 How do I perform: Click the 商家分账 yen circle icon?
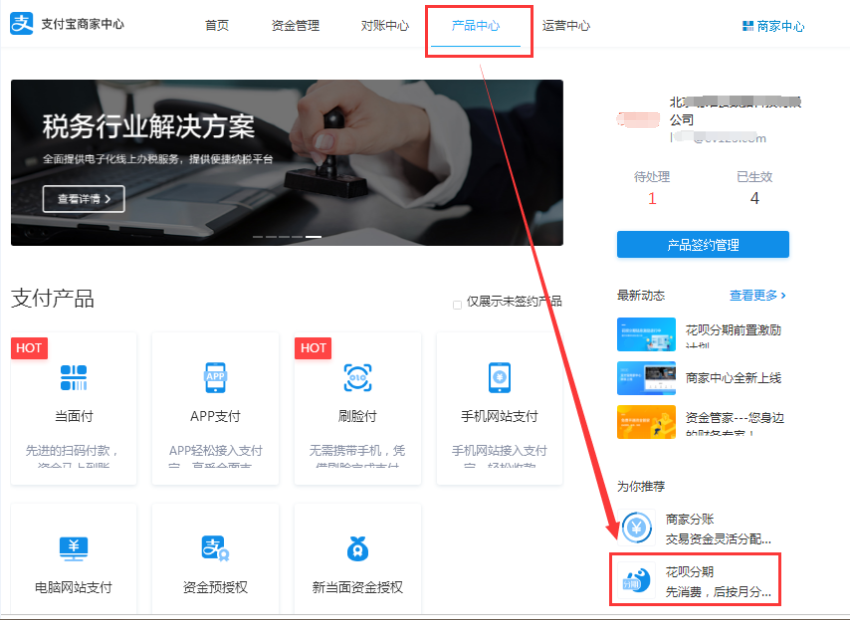(636, 527)
